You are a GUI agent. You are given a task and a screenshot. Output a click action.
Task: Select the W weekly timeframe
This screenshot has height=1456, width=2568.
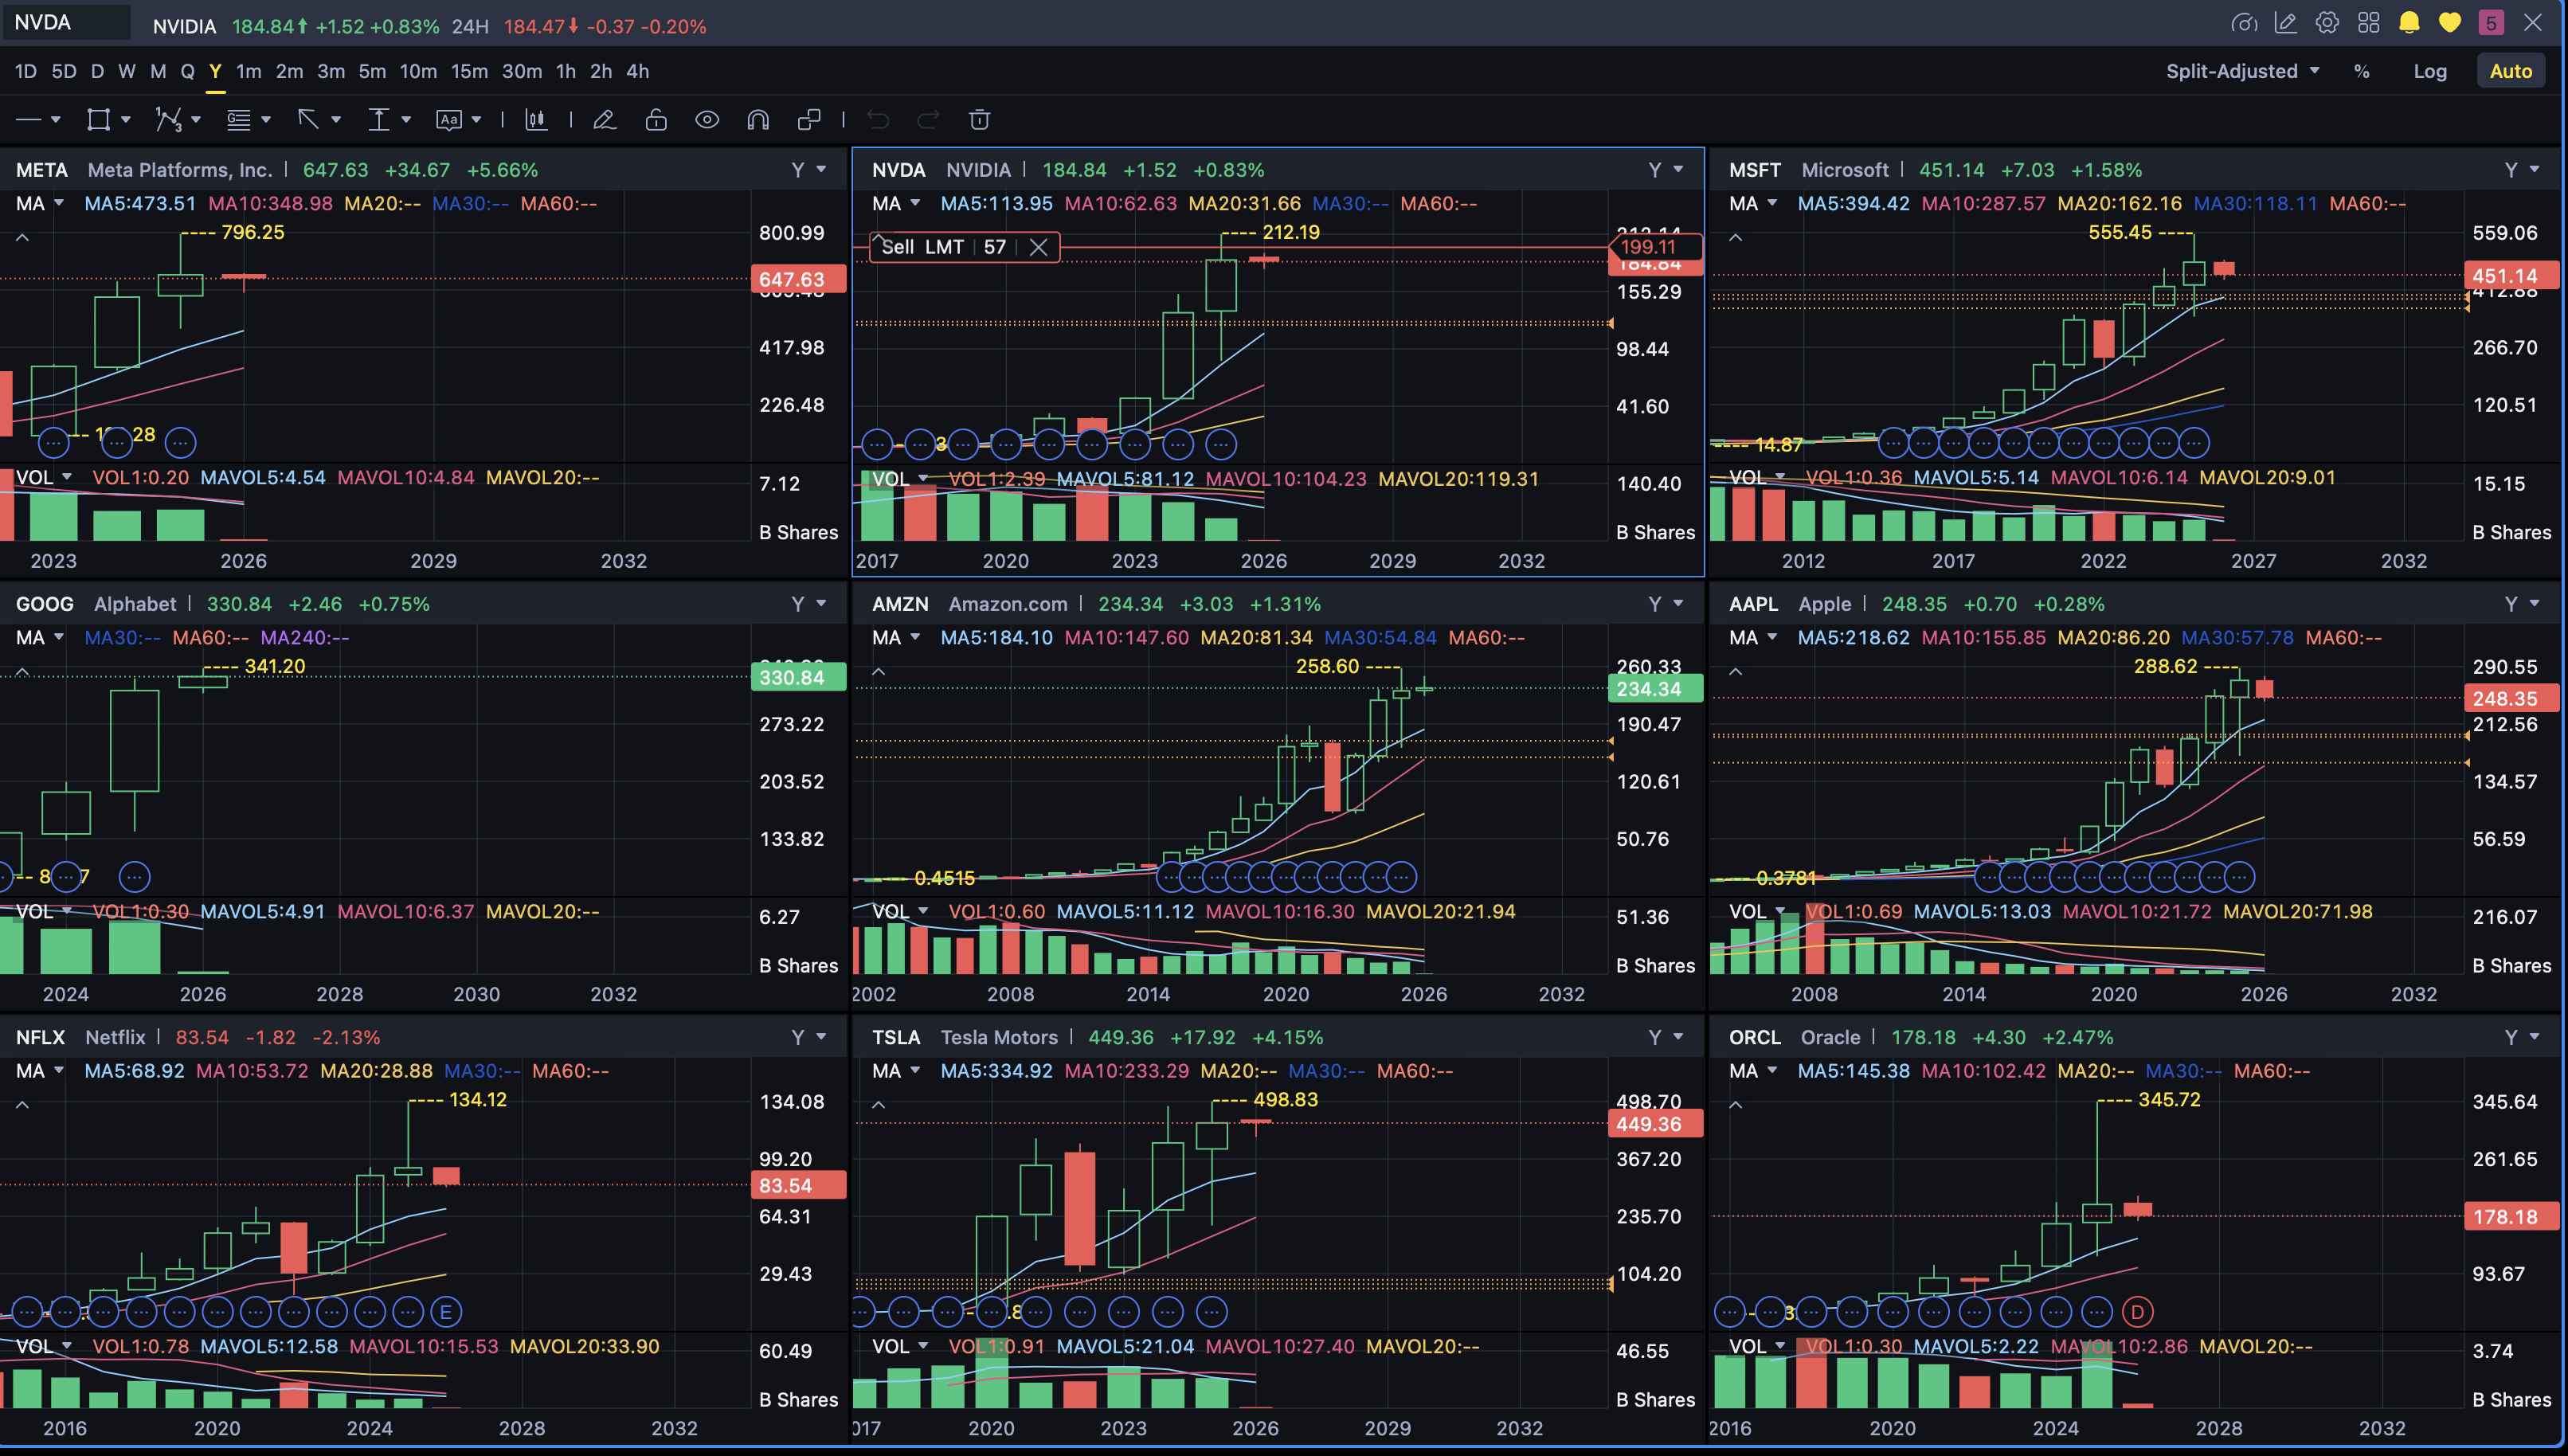click(127, 71)
